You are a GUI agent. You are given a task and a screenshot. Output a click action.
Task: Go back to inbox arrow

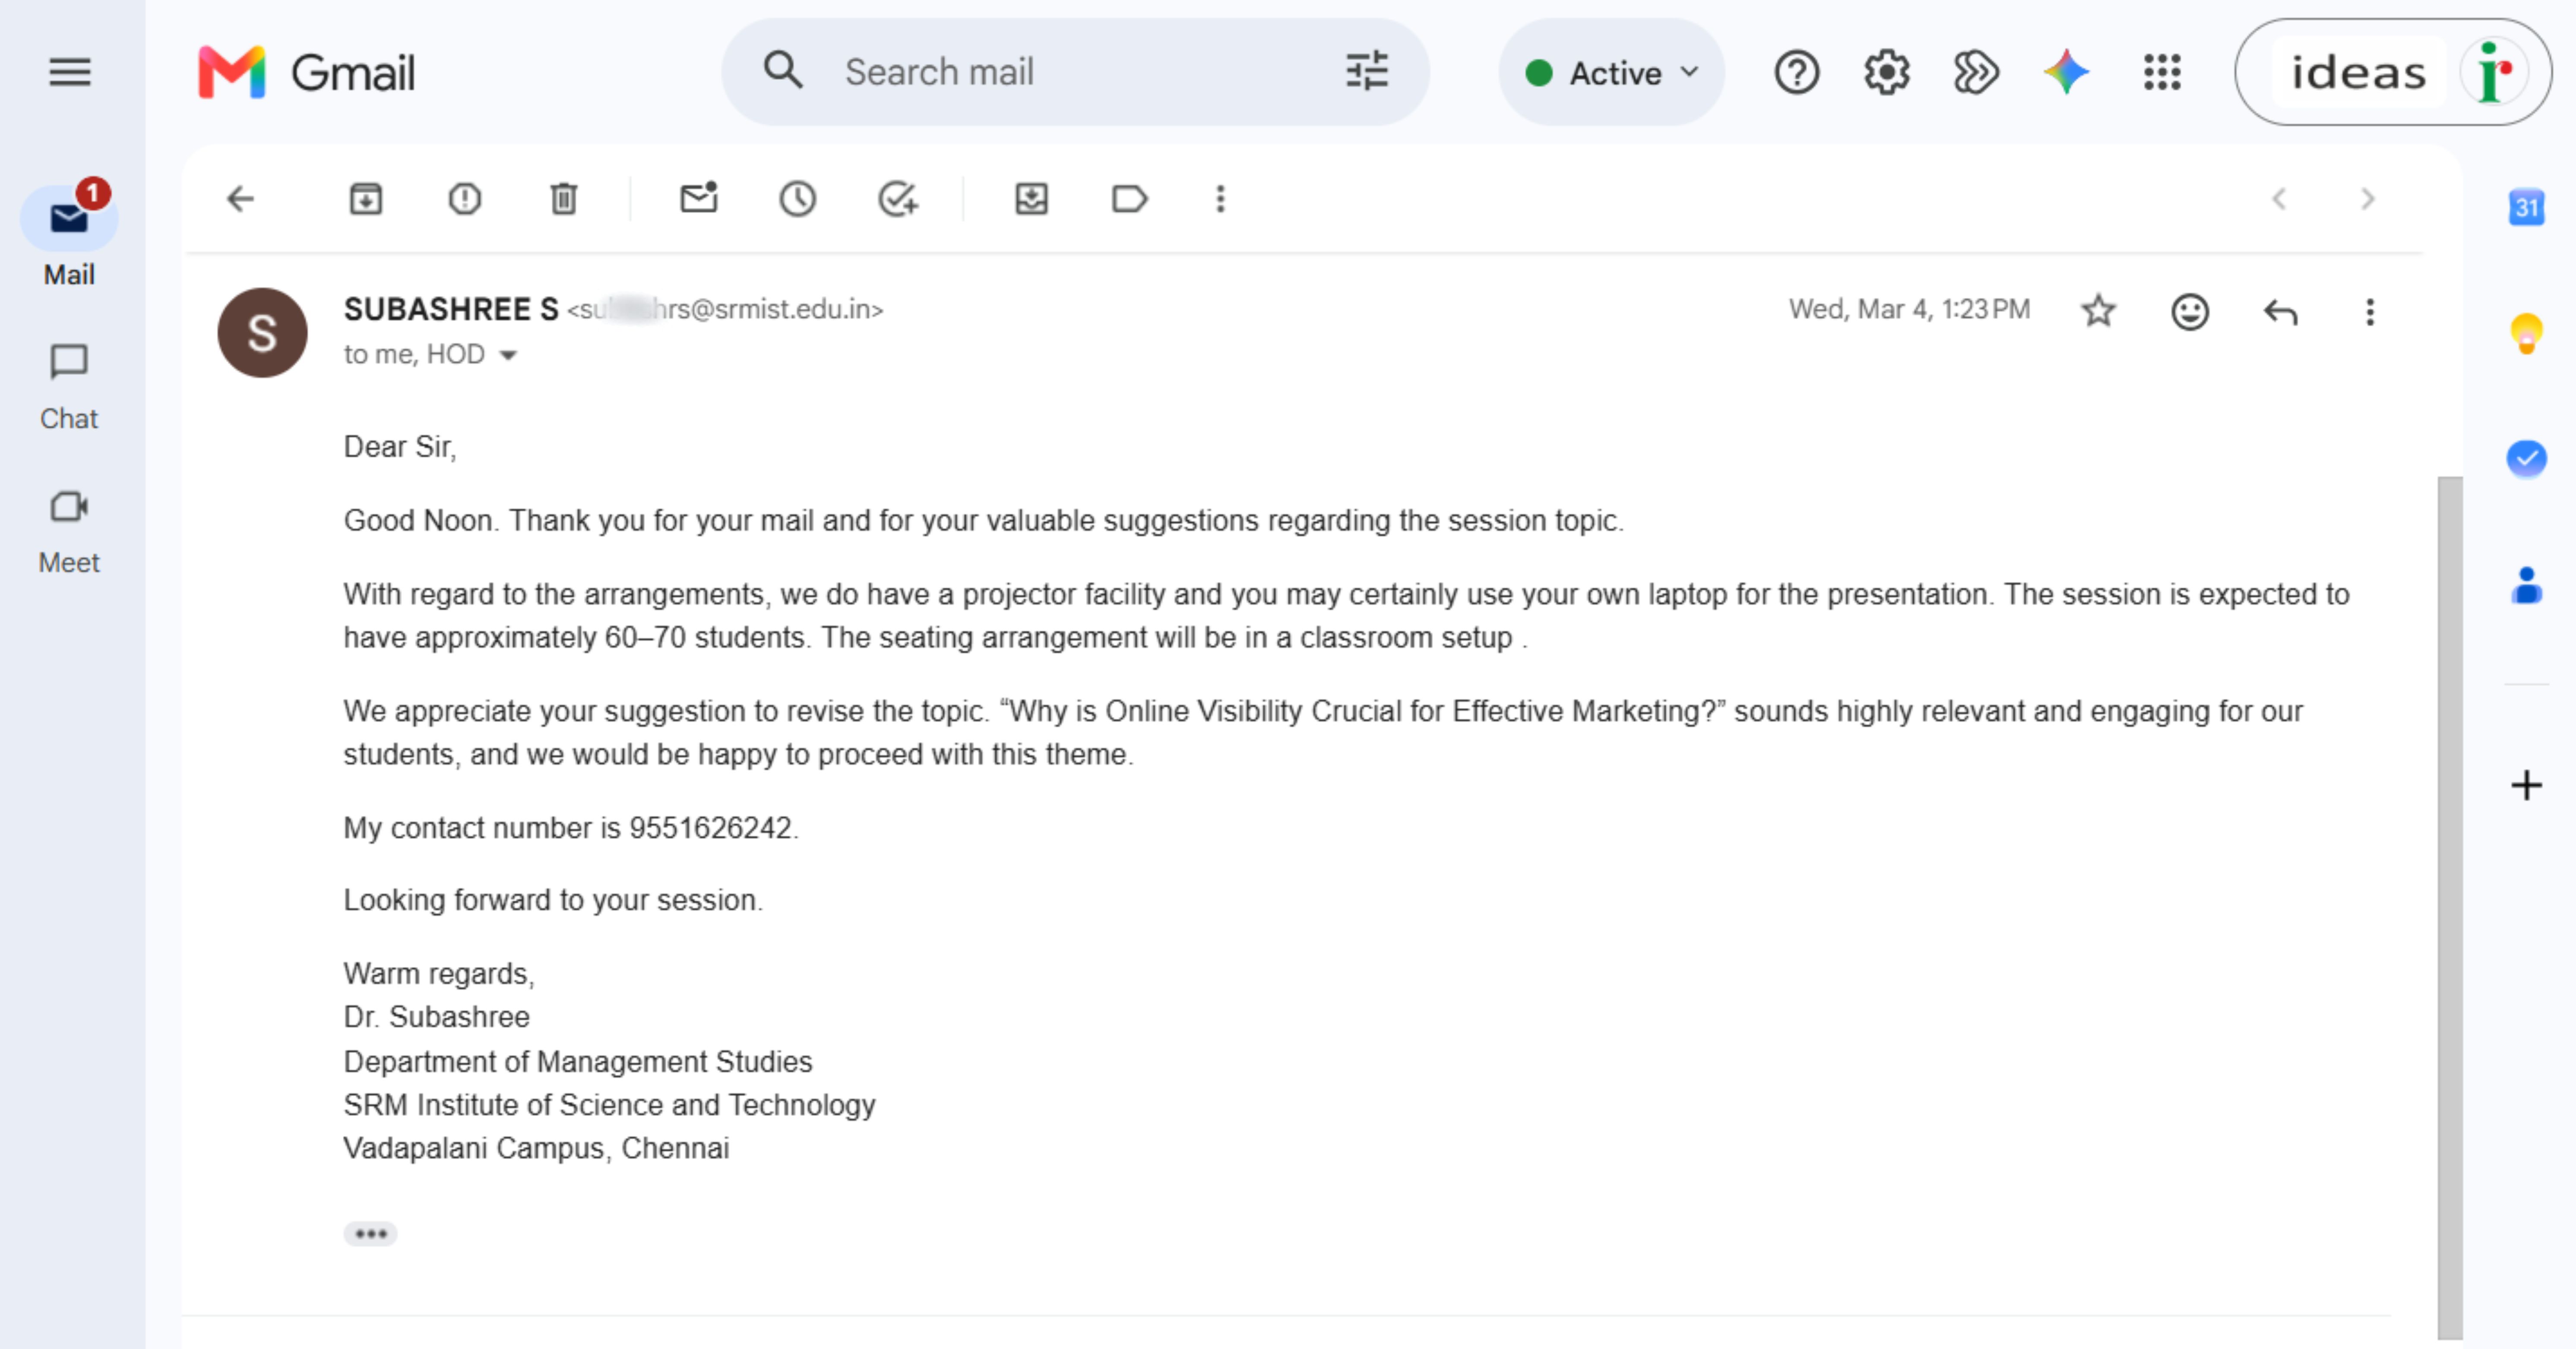tap(241, 199)
